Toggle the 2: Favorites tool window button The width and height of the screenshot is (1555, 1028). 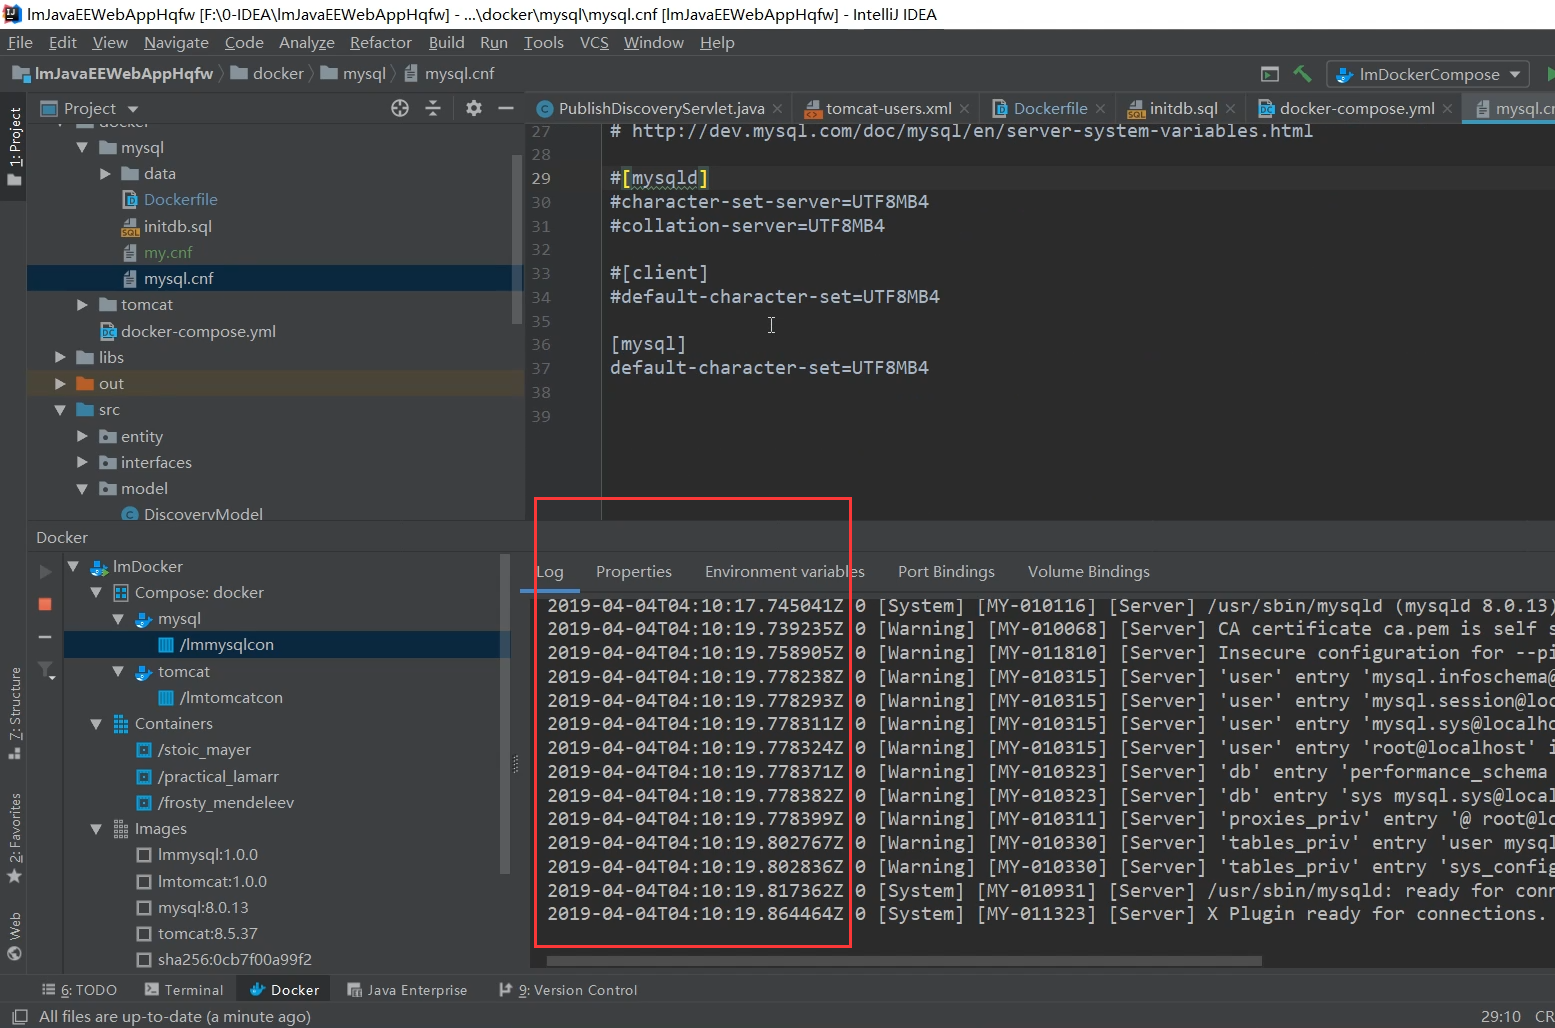click(14, 838)
